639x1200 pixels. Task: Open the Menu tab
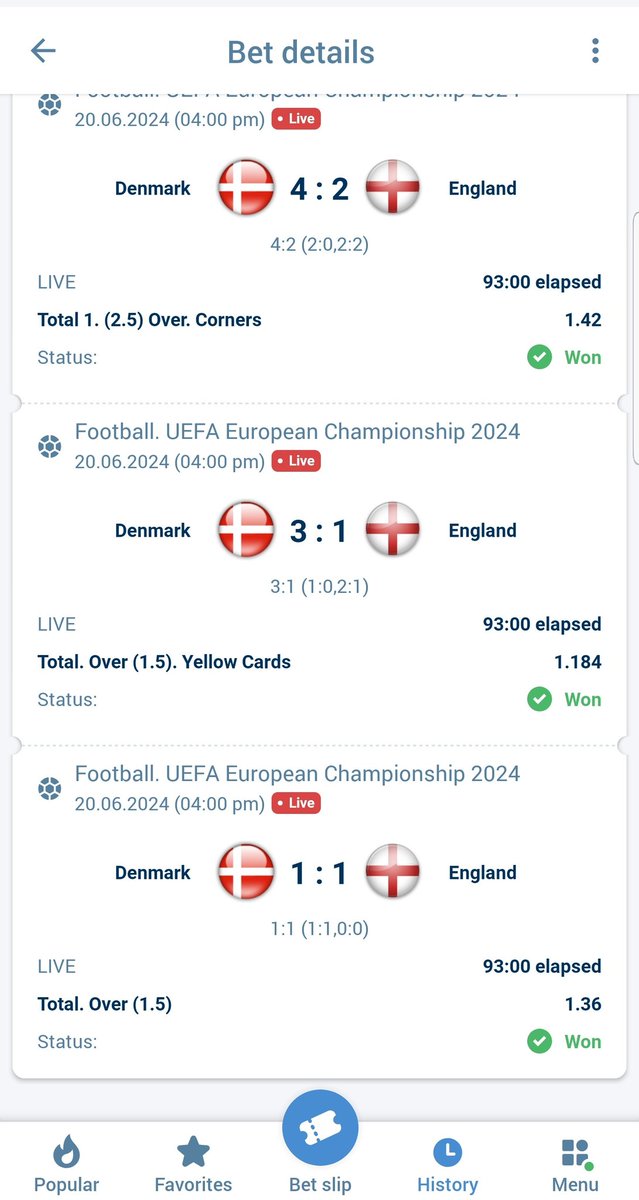[575, 1166]
